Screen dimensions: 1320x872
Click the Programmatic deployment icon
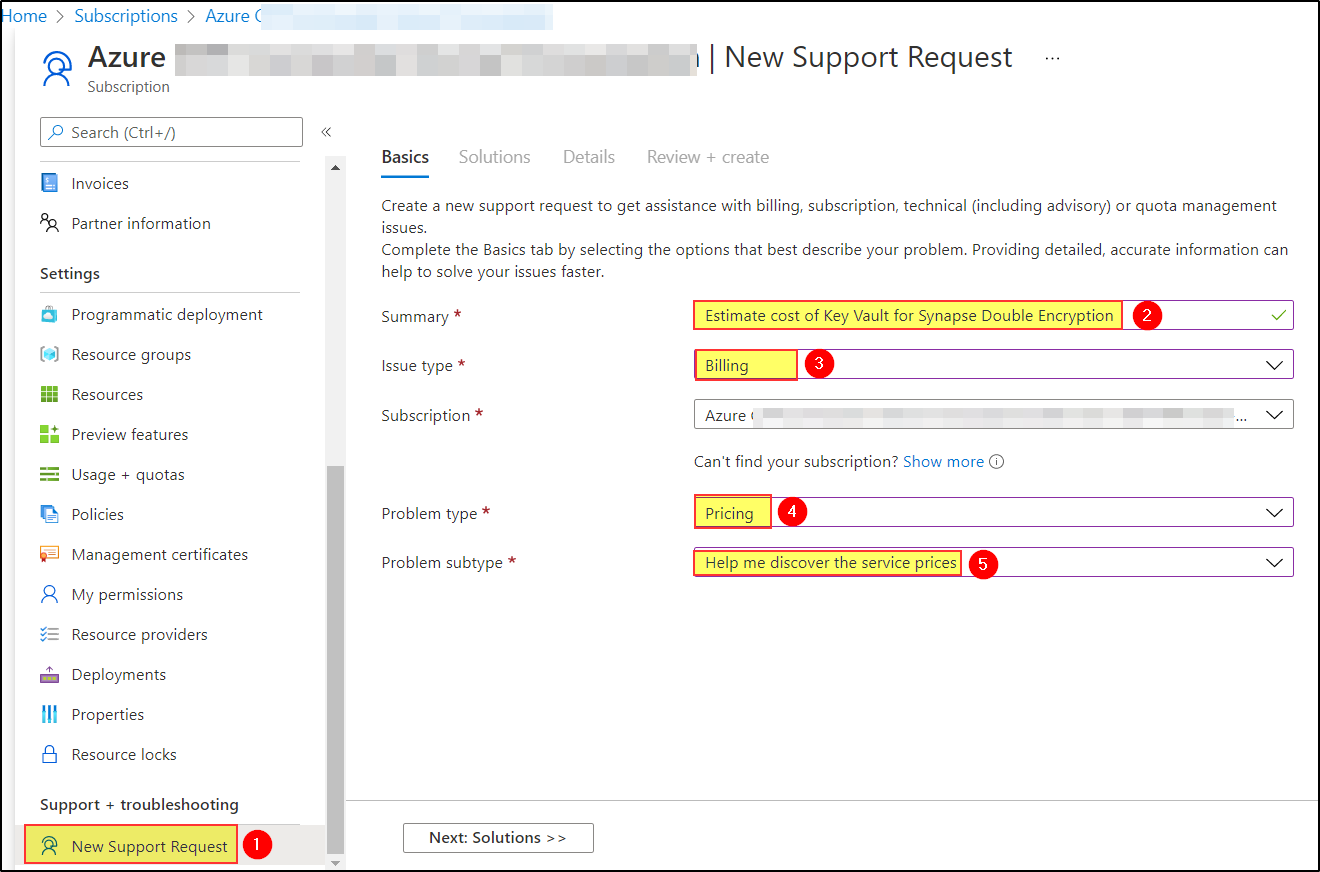[49, 314]
